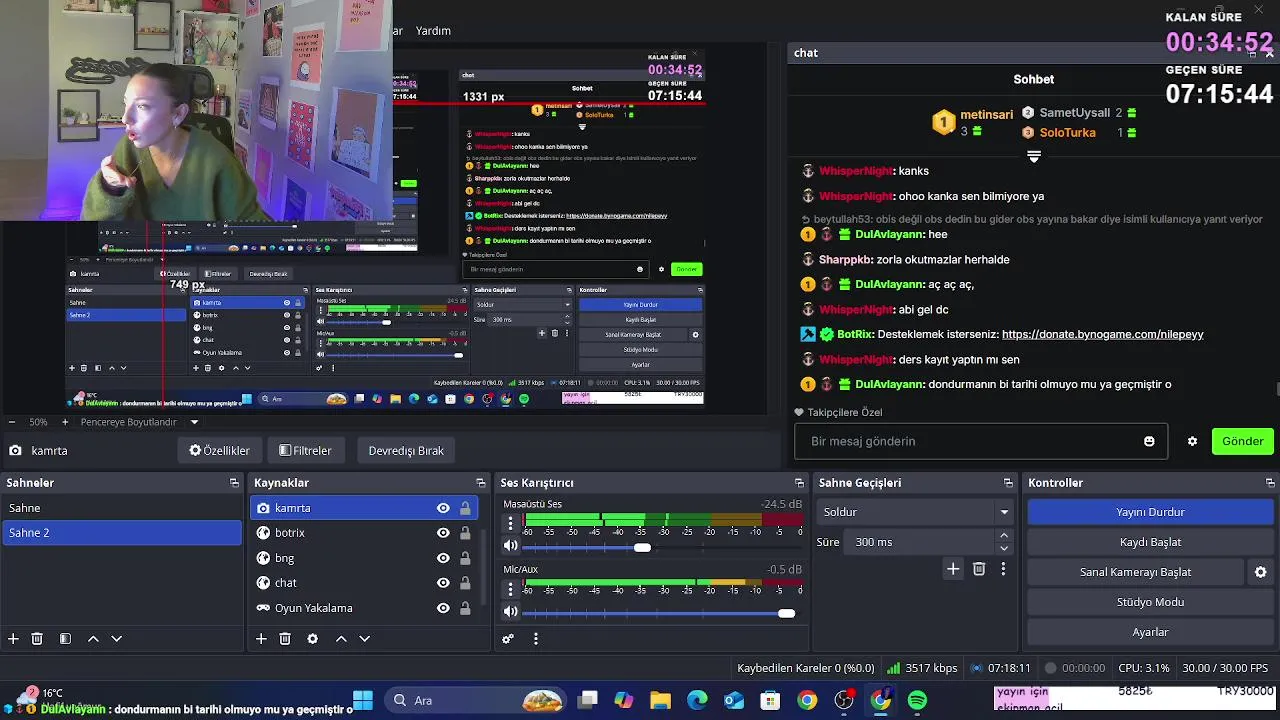Hide the Oyun Yakalama source with its eye icon

click(x=443, y=608)
